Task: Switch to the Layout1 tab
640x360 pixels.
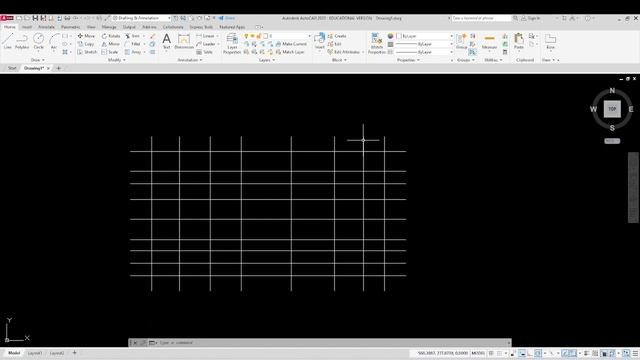Action: 35,353
